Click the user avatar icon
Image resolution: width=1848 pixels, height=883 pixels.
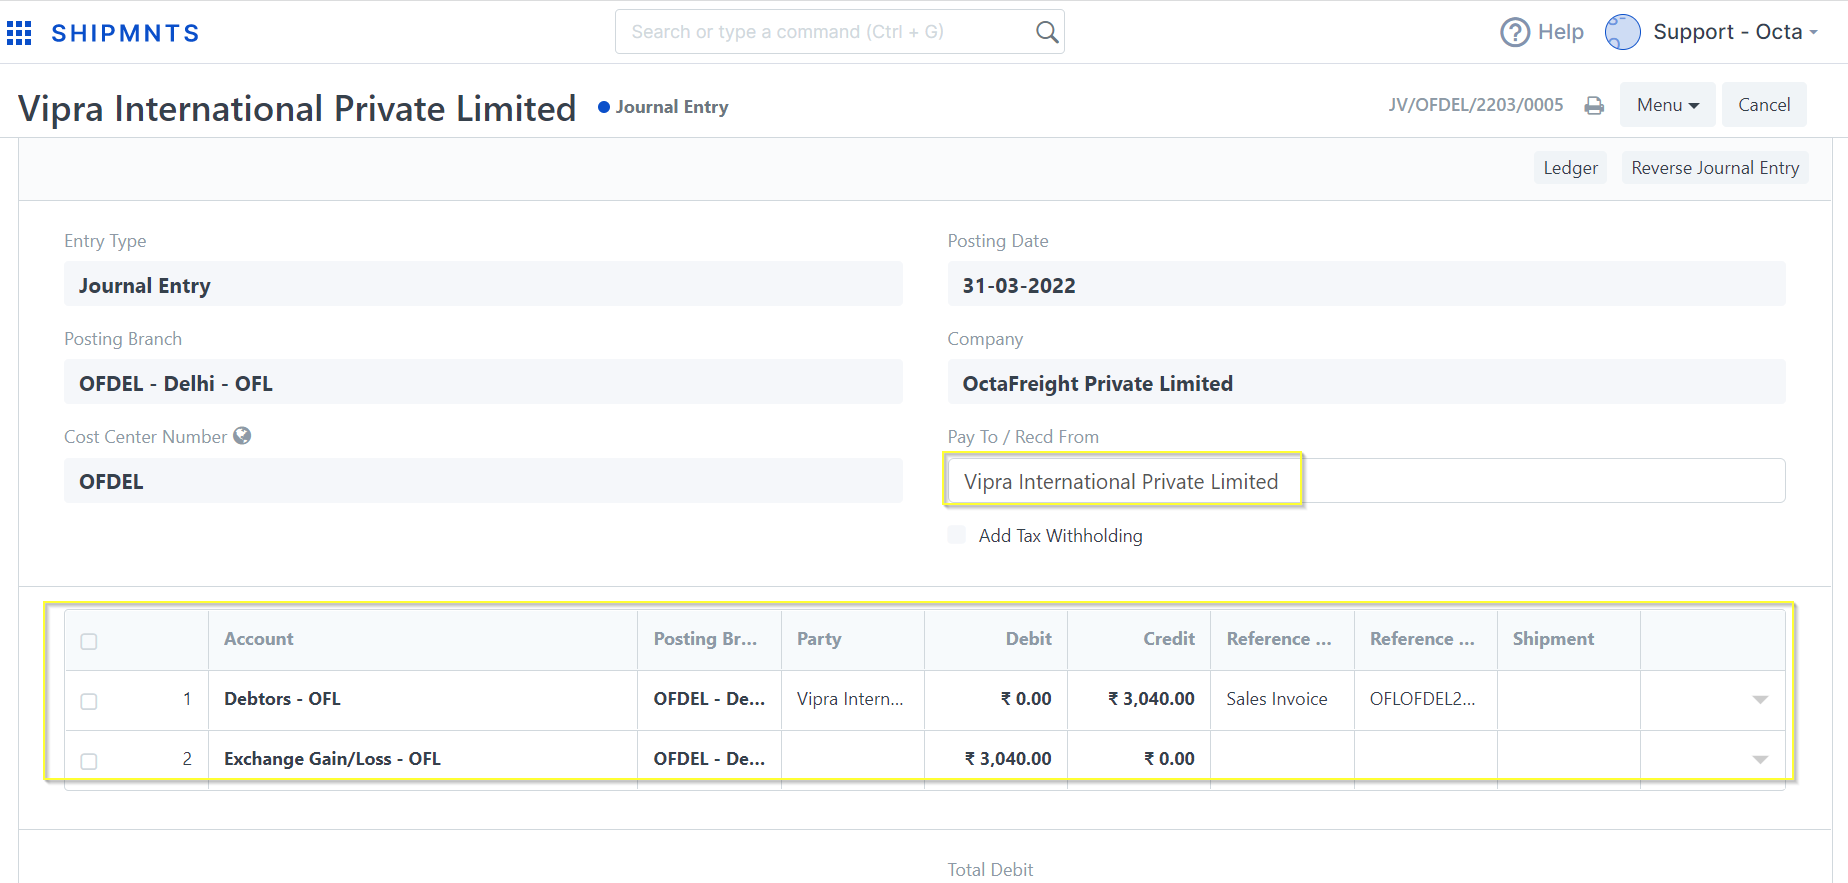[x=1622, y=32]
